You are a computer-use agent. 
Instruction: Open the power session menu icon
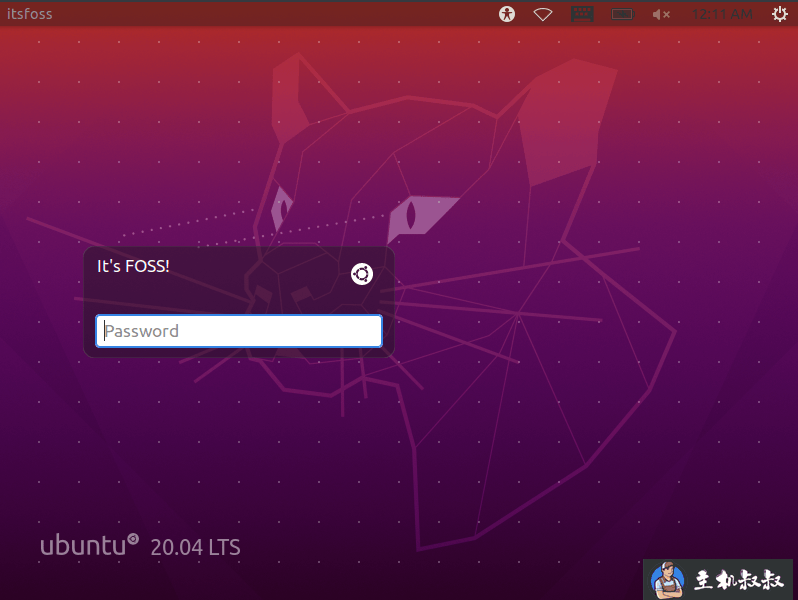[x=780, y=14]
